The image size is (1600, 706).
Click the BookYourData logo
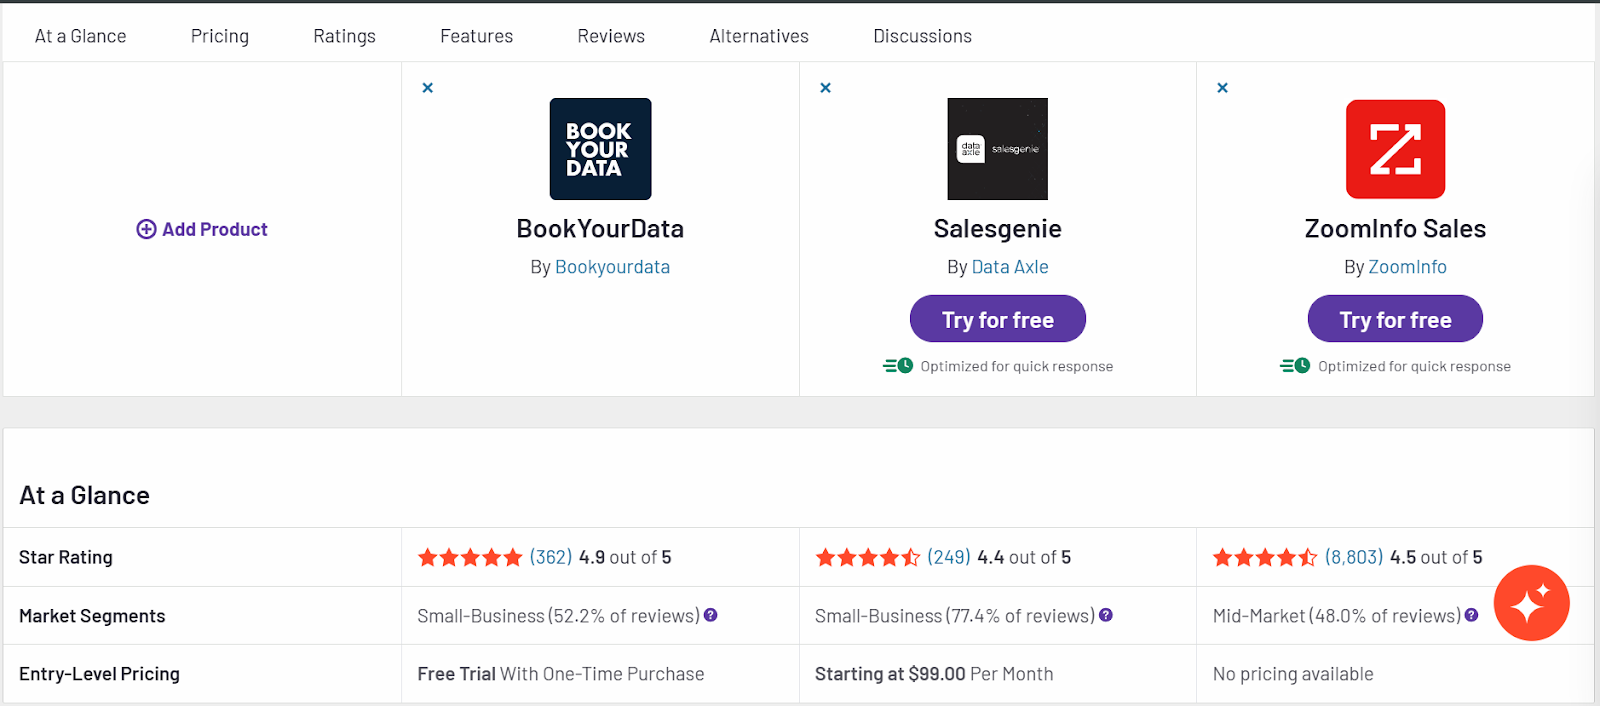tap(600, 149)
